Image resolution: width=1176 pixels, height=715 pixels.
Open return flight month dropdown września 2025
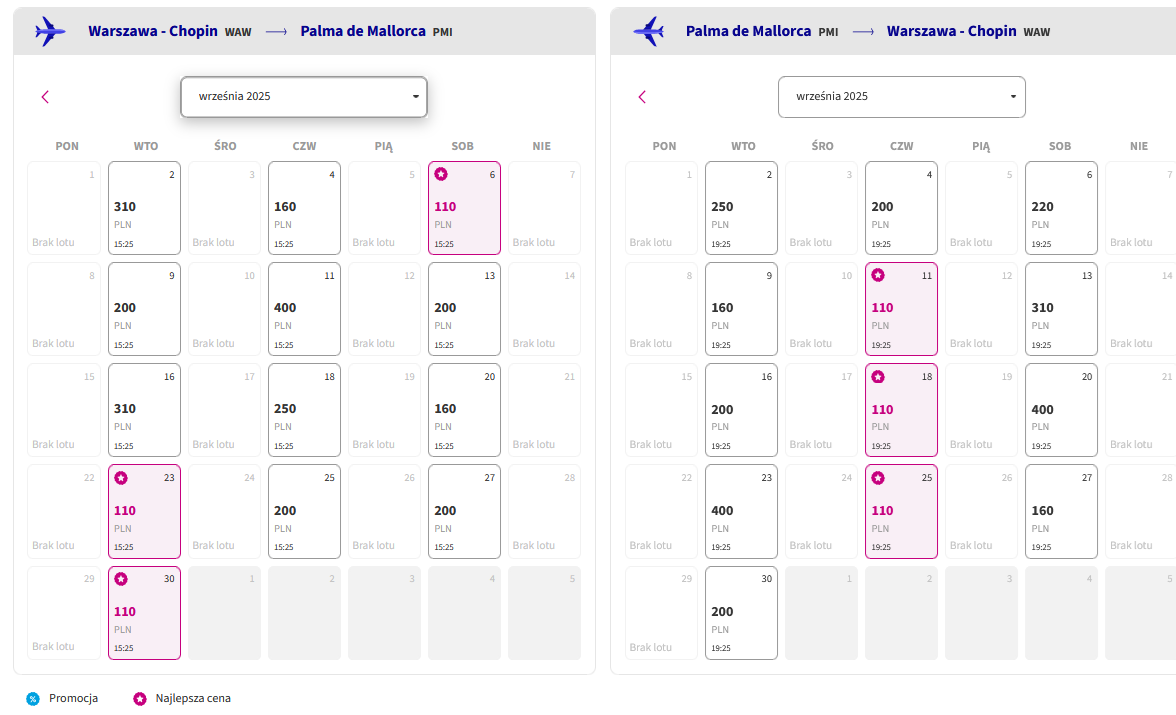click(902, 97)
